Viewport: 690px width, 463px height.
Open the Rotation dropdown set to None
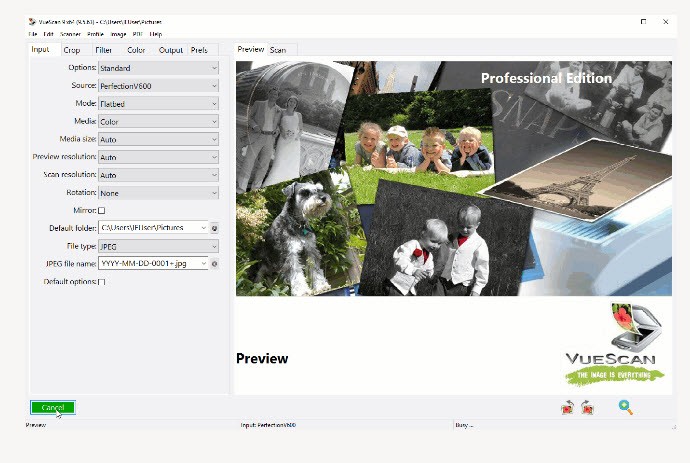pos(158,193)
